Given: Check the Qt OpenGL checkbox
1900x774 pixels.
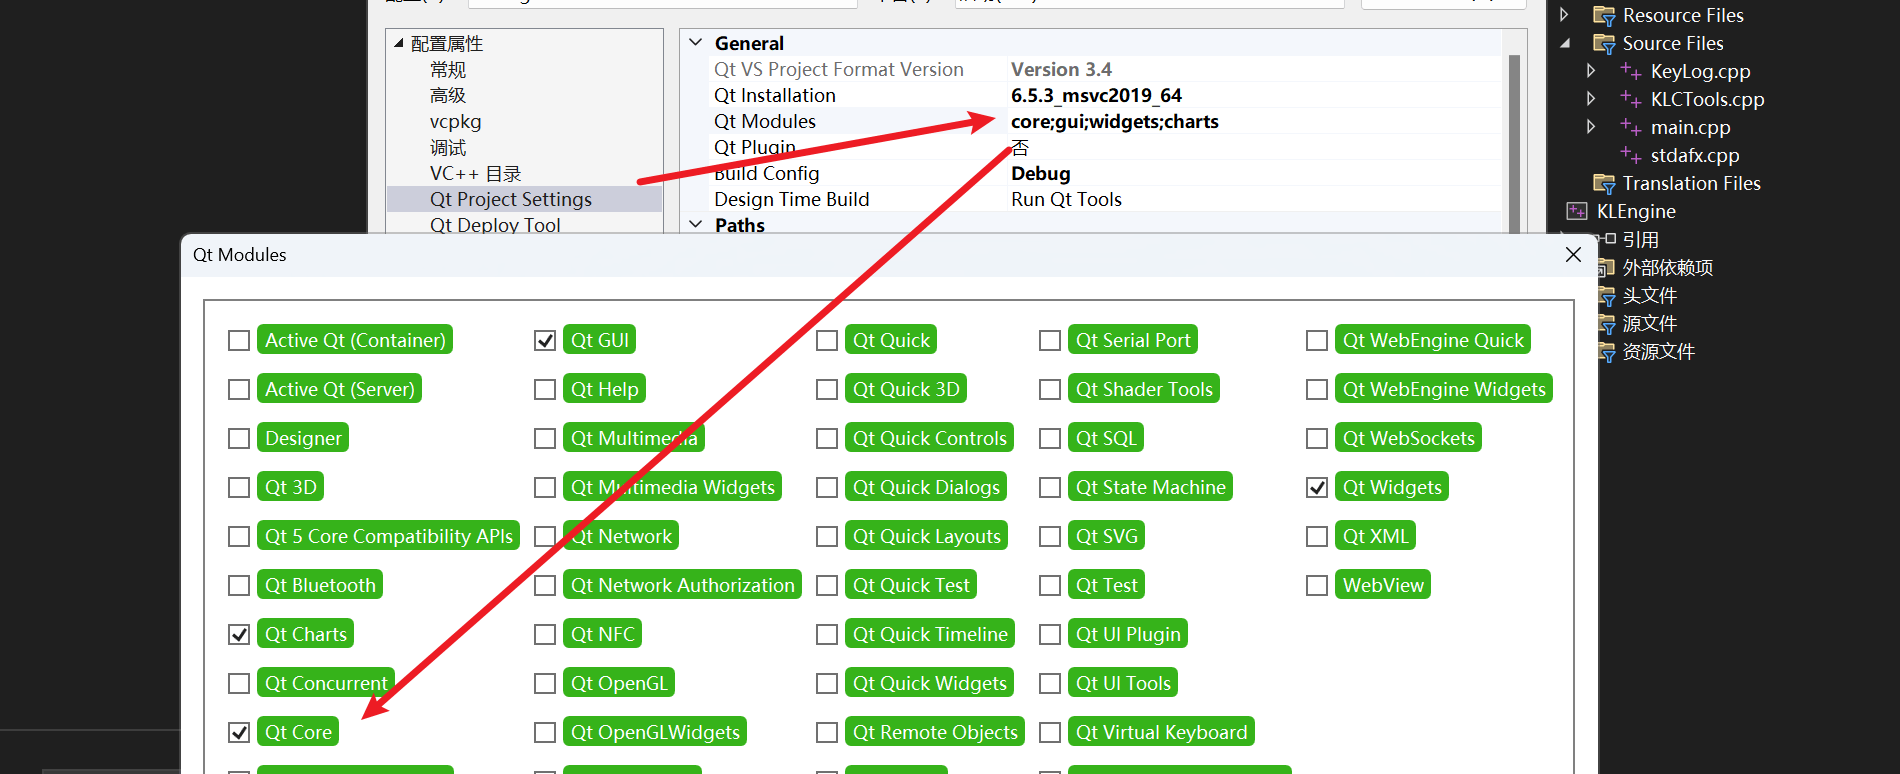Looking at the screenshot, I should coord(545,684).
